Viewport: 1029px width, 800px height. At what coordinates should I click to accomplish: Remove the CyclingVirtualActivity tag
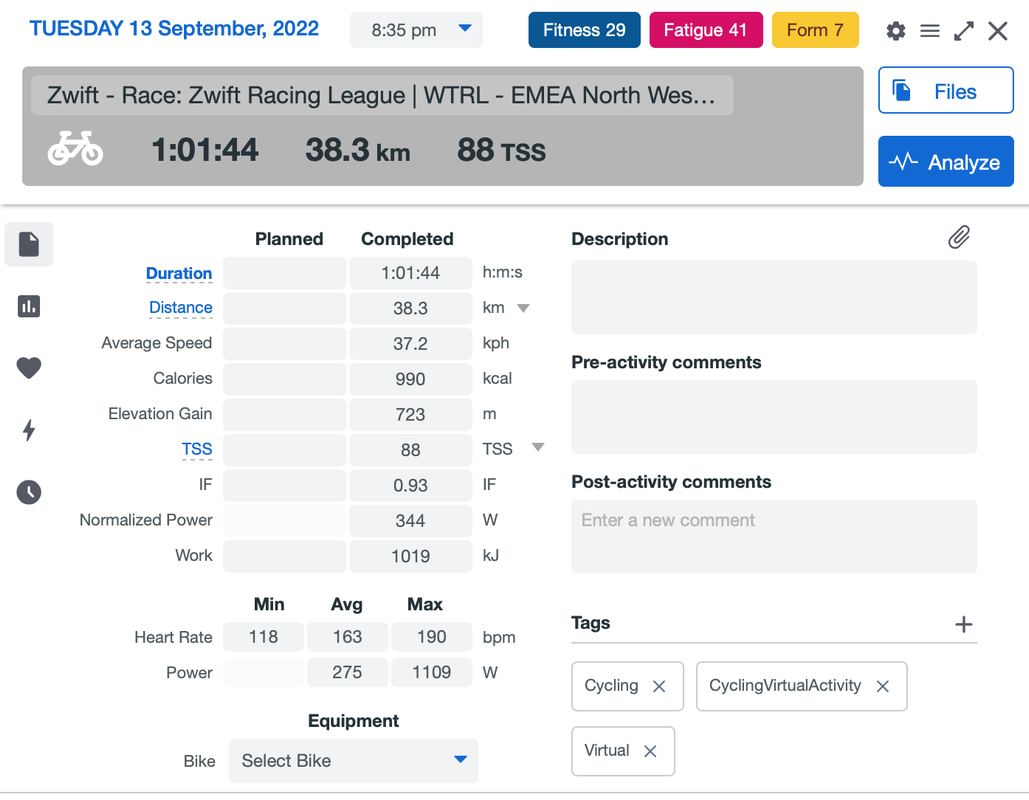[x=883, y=686]
